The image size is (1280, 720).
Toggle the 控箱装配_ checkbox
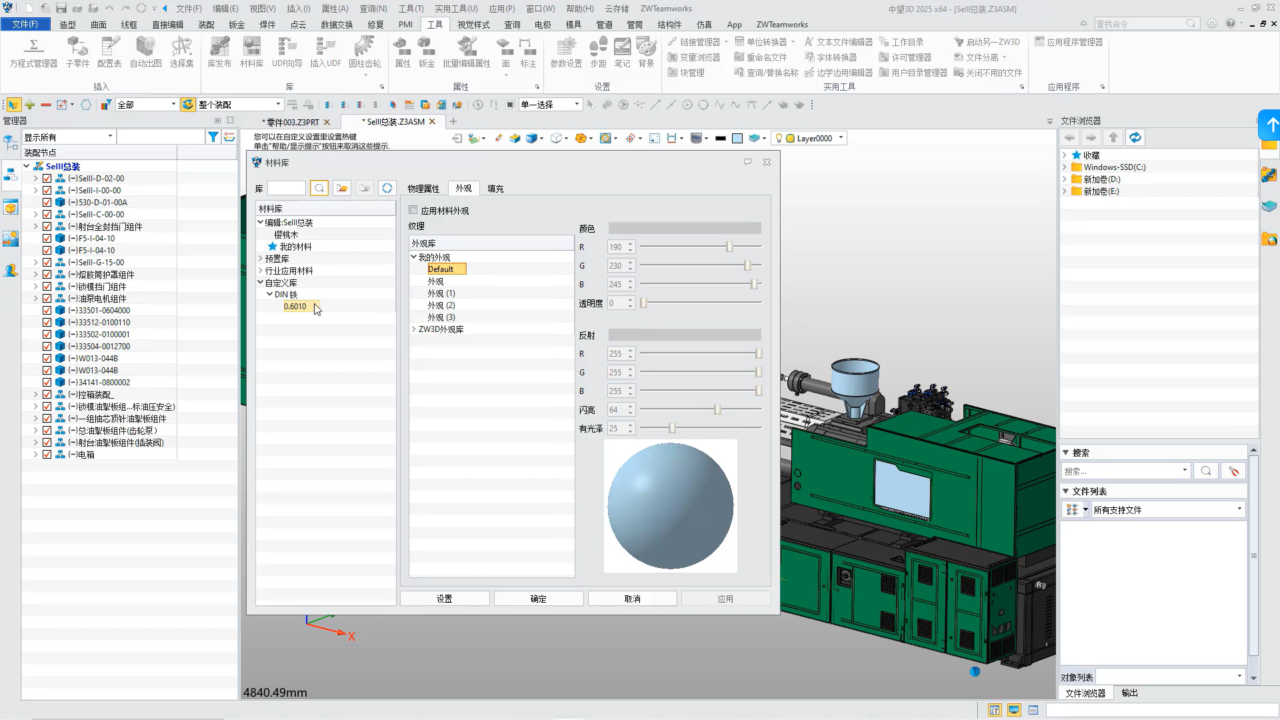point(47,394)
